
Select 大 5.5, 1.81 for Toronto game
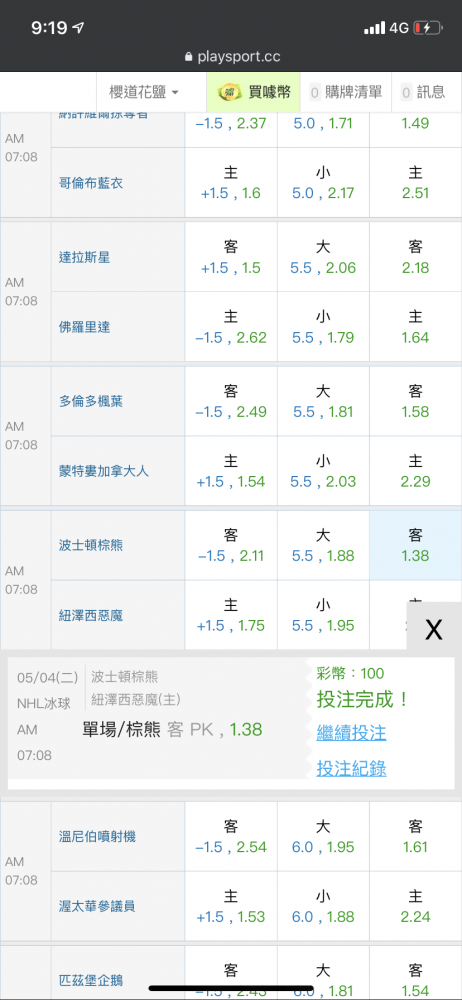(323, 401)
